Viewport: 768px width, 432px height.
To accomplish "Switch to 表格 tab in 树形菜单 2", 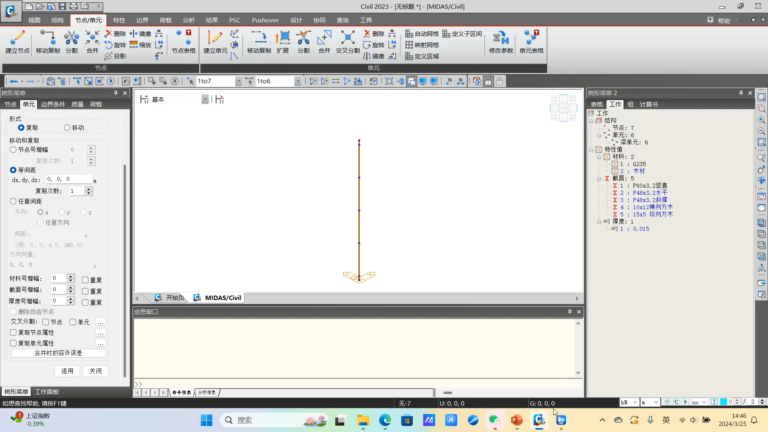I will pyautogui.click(x=597, y=104).
